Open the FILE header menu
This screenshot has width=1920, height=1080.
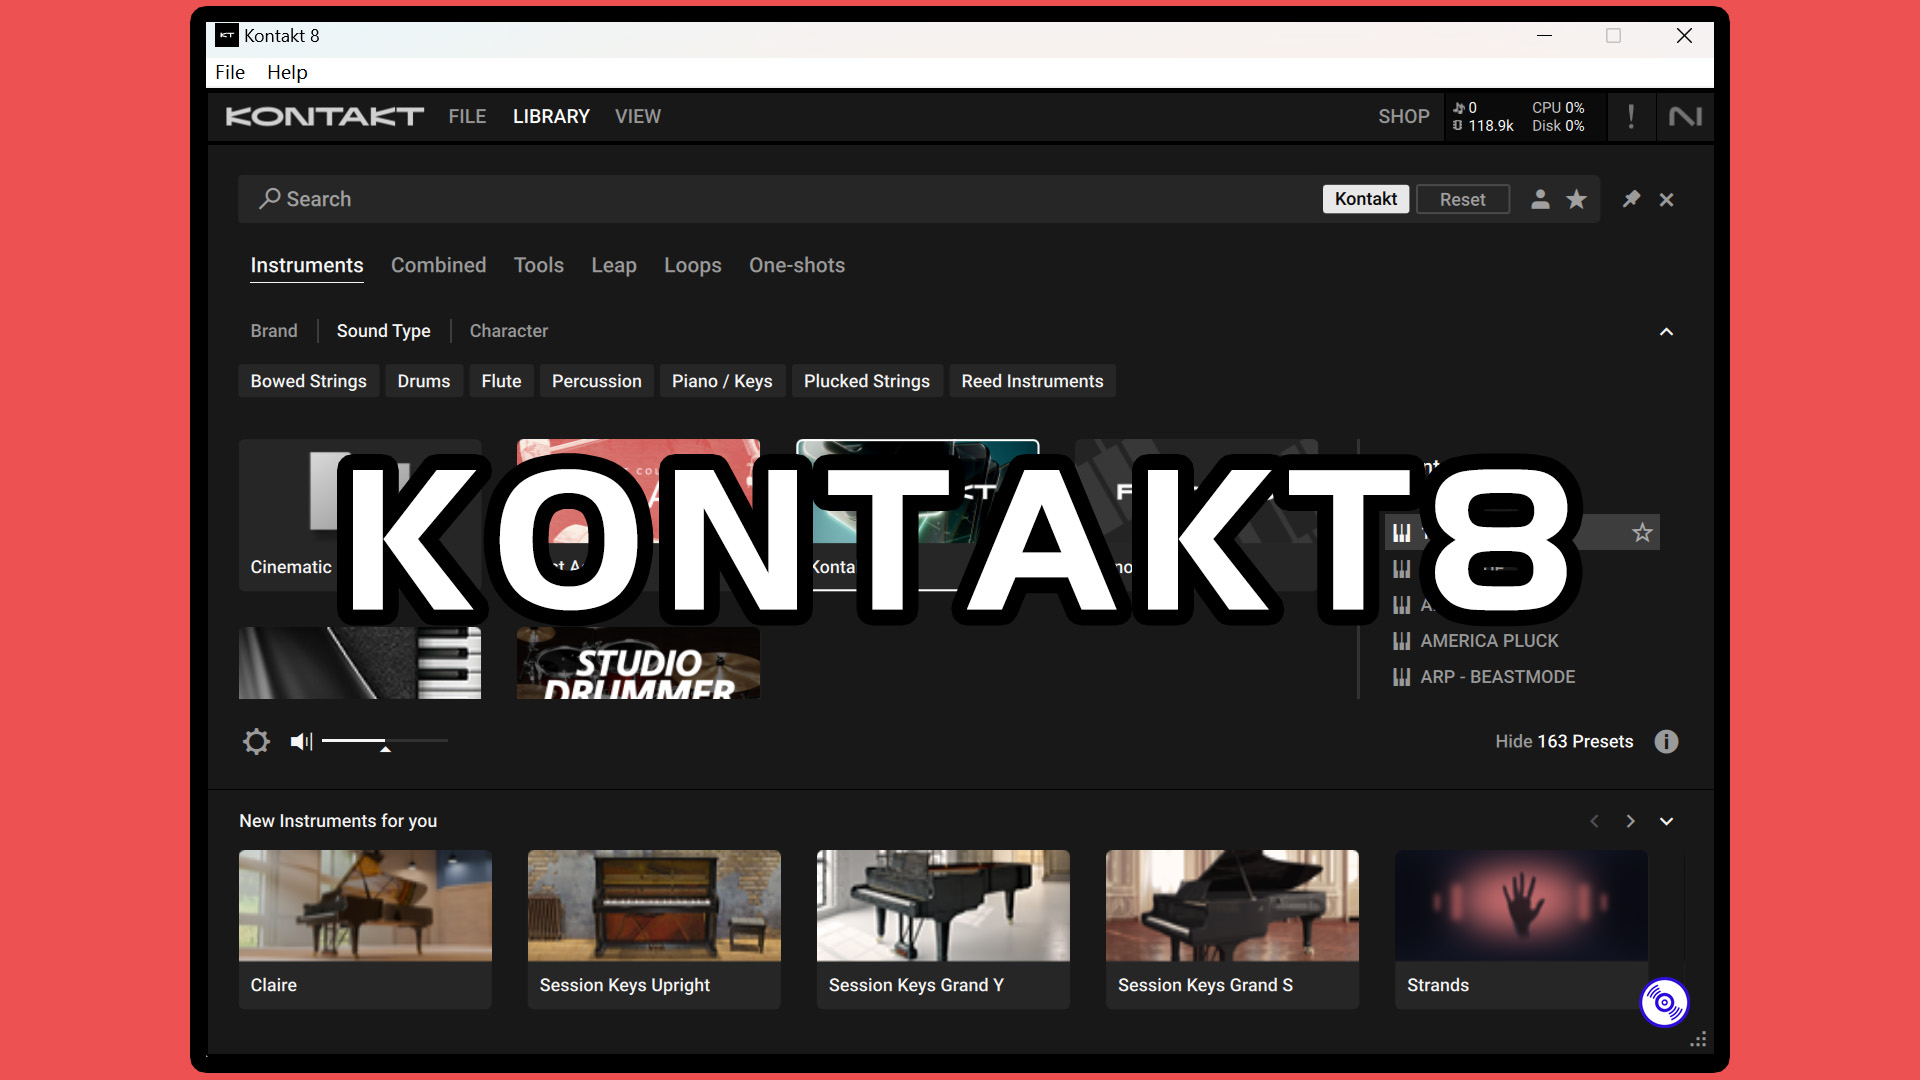pyautogui.click(x=467, y=116)
